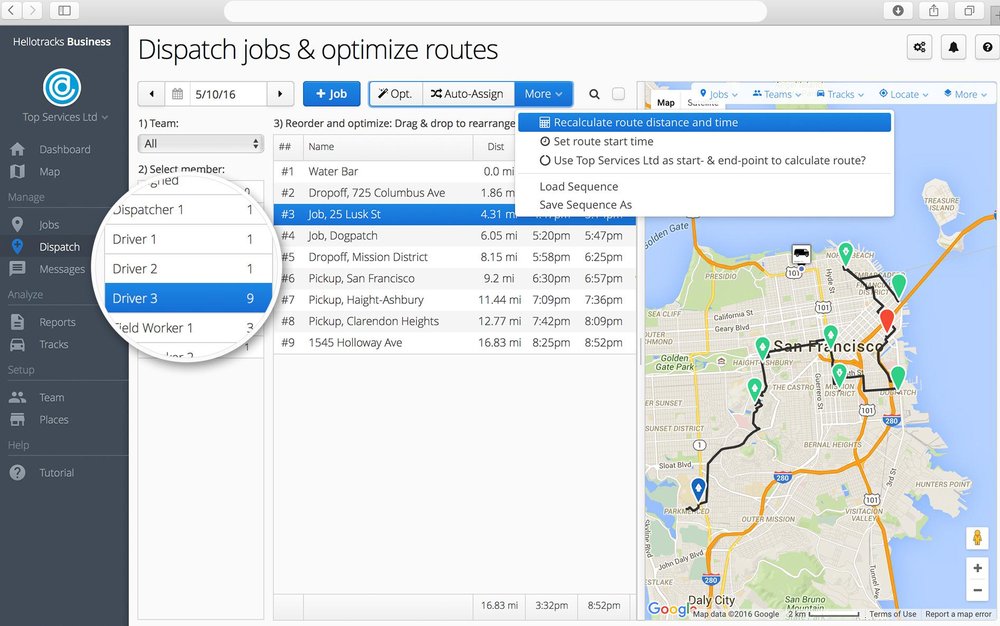The width and height of the screenshot is (1000, 626).
Task: Click the blue Job button to add a job
Action: click(x=331, y=93)
